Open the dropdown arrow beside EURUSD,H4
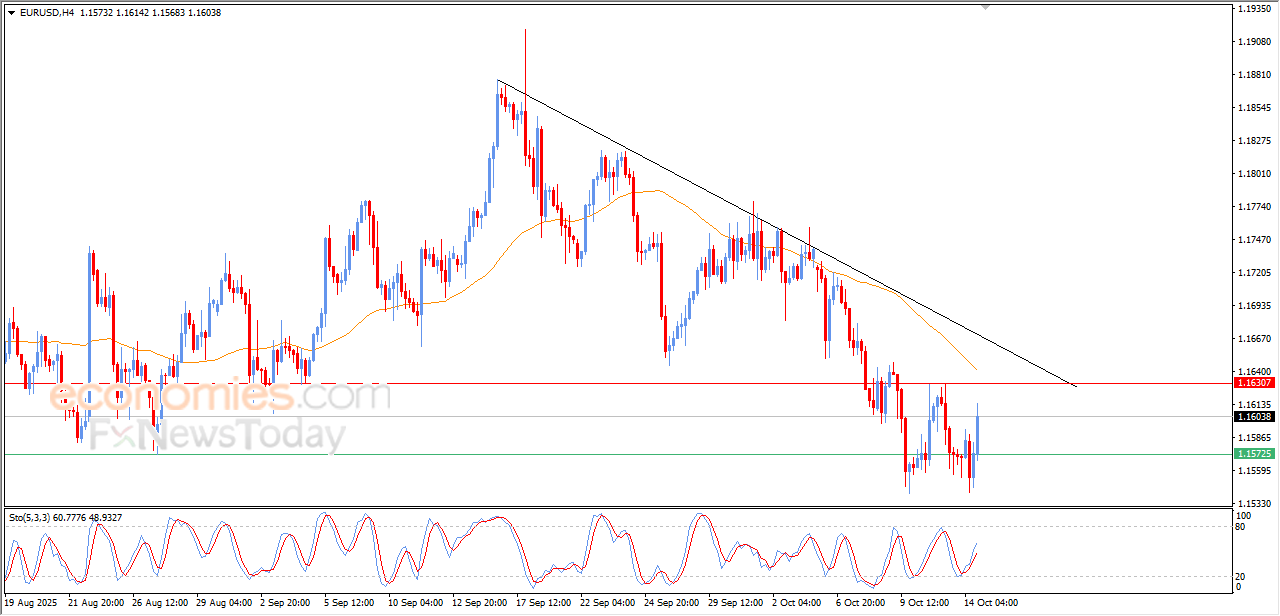This screenshot has width=1280, height=616. pyautogui.click(x=11, y=13)
